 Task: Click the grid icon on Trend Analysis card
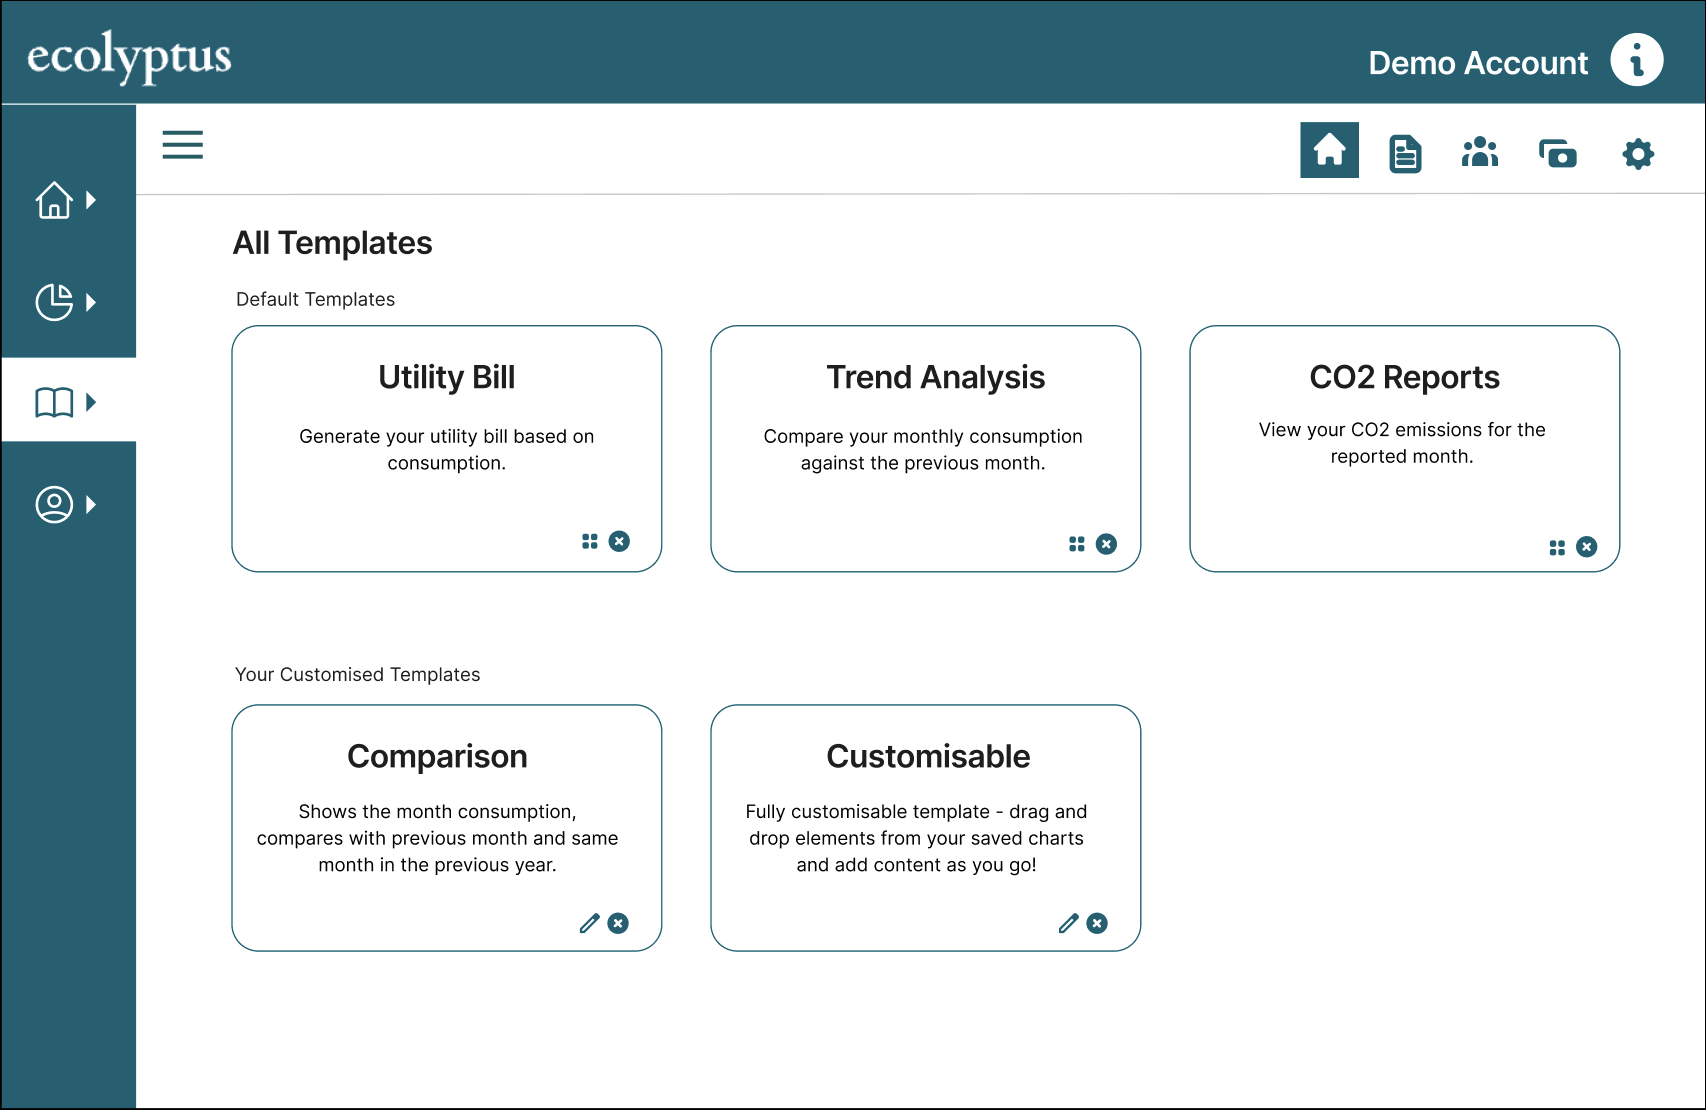(x=1076, y=544)
